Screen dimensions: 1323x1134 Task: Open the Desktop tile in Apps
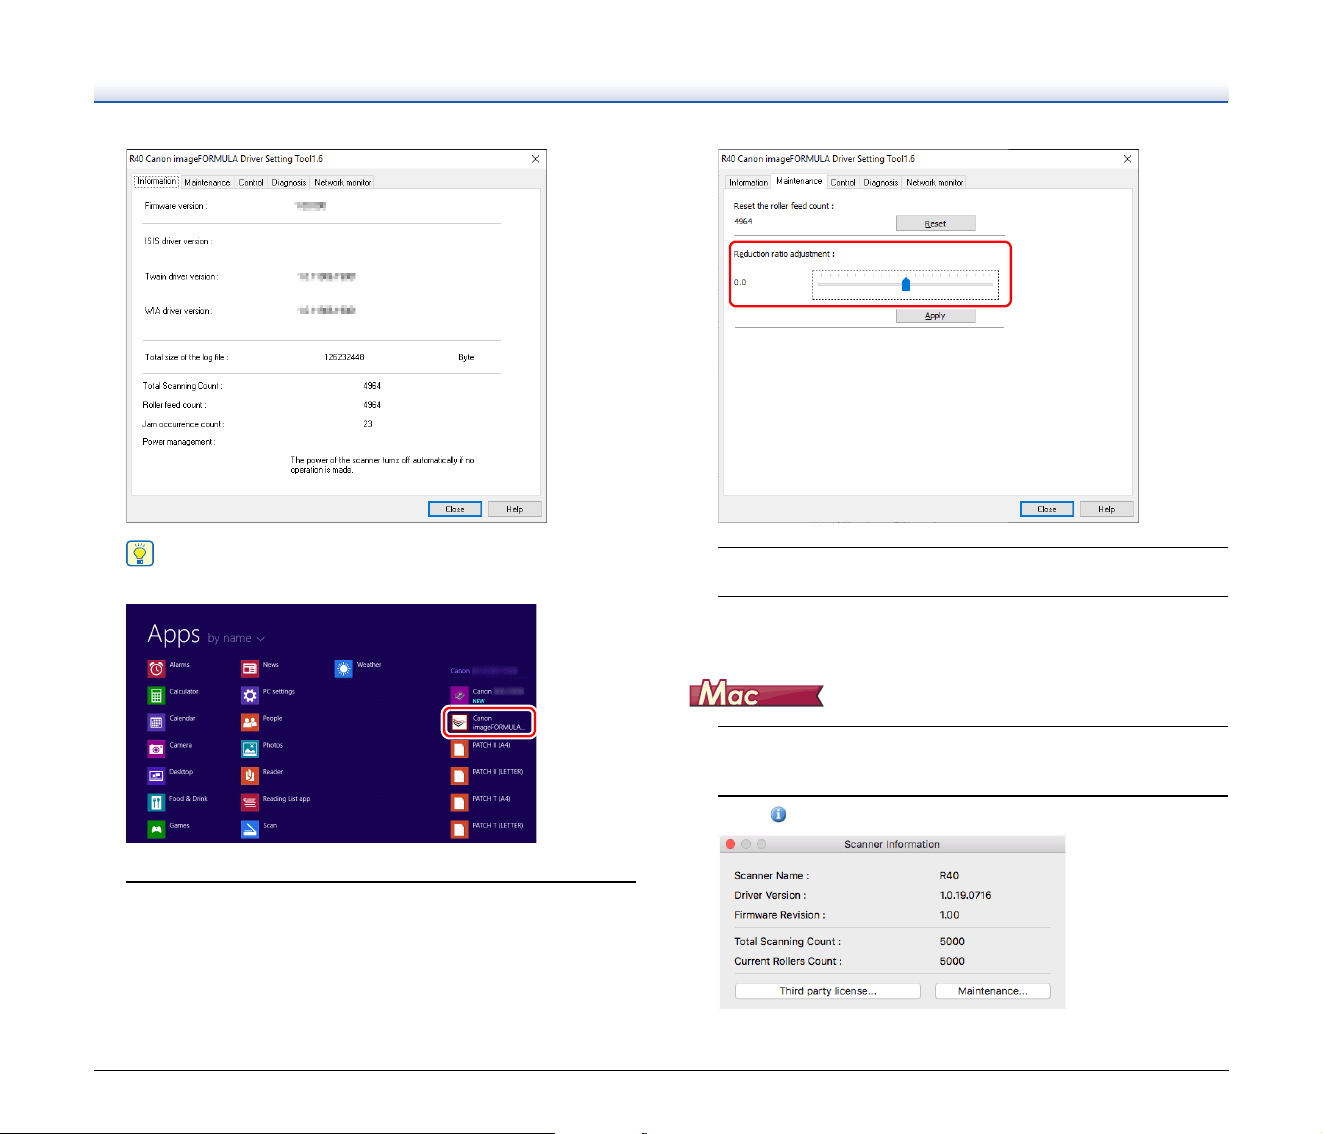point(157,776)
